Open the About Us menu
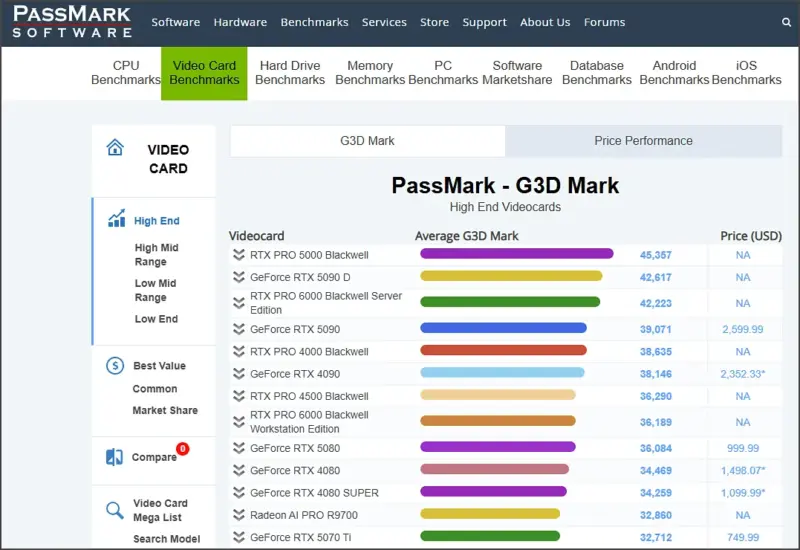The height and width of the screenshot is (550, 800). 545,22
